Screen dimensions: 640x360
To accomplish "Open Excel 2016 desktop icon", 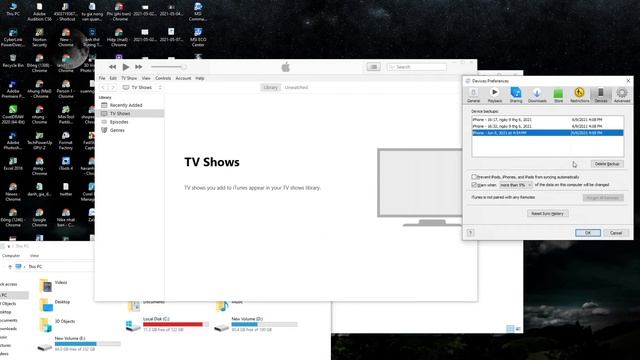I will (x=13, y=163).
